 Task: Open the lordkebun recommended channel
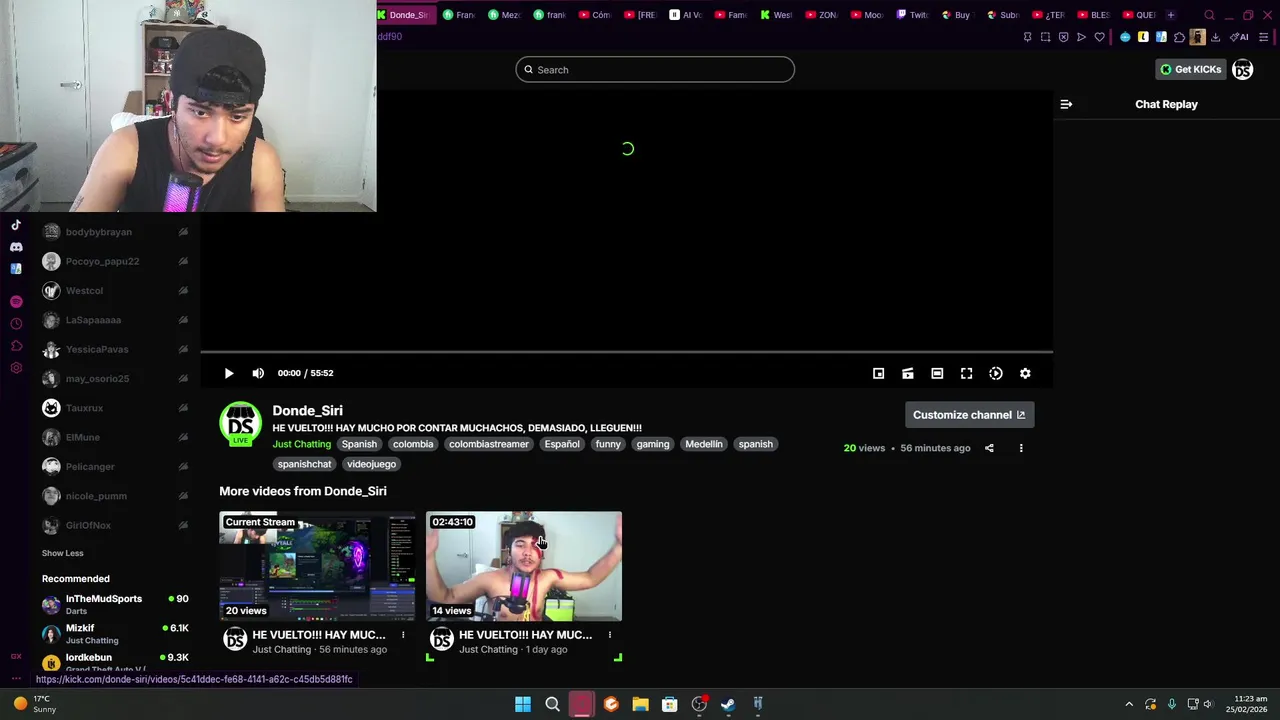(x=115, y=661)
